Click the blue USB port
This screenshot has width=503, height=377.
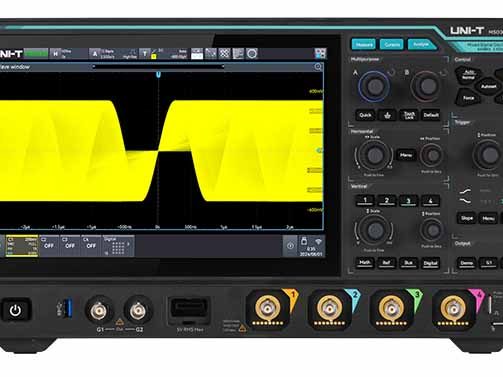(69, 308)
